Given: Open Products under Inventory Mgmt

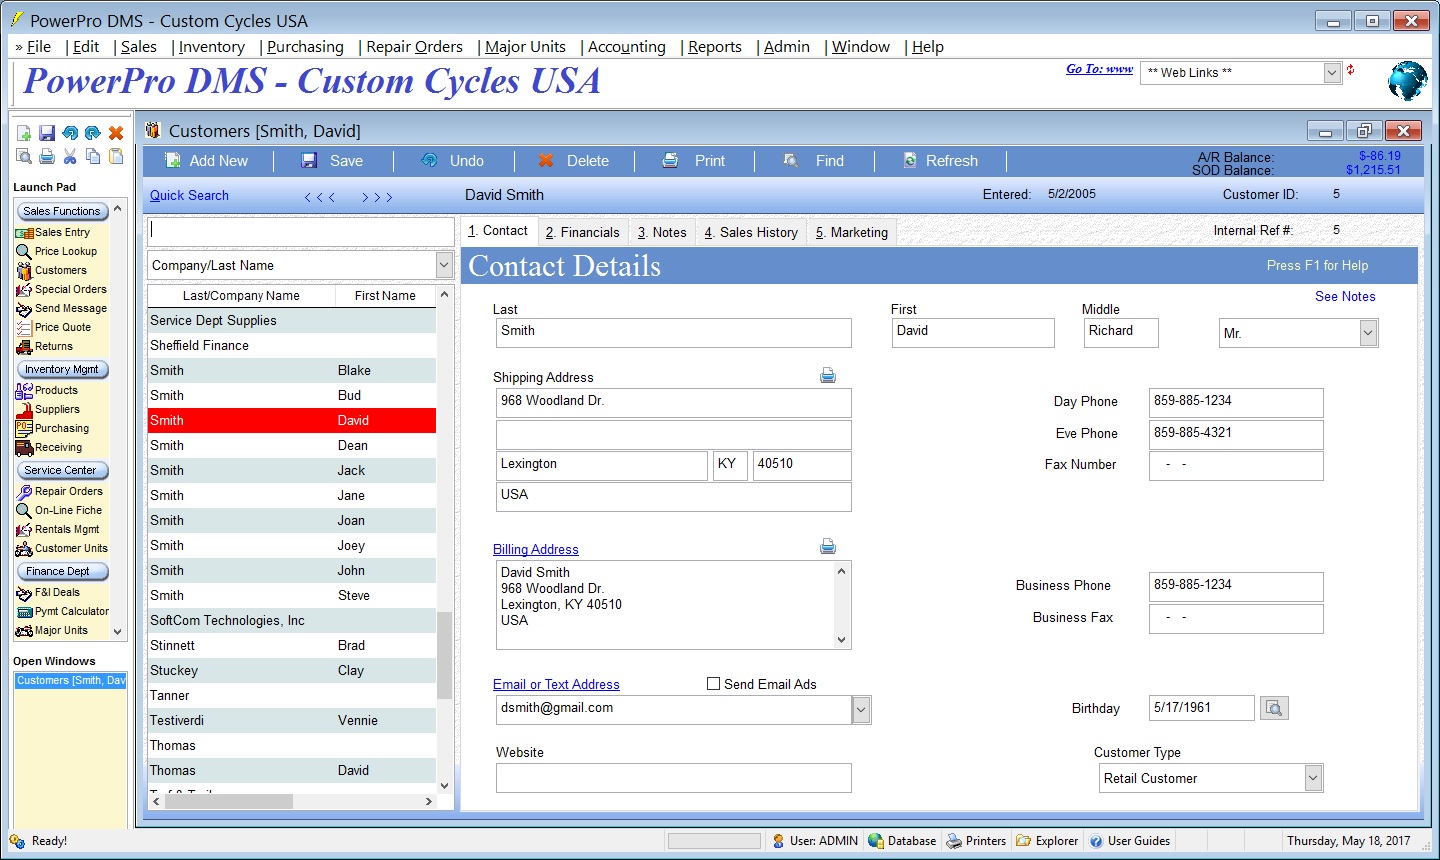Looking at the screenshot, I should click(x=57, y=390).
